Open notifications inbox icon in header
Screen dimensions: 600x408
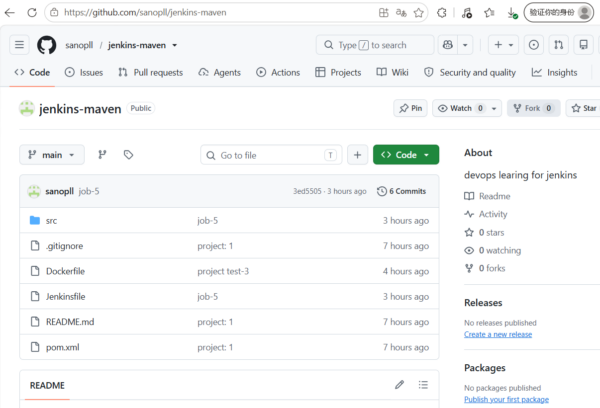pos(583,45)
